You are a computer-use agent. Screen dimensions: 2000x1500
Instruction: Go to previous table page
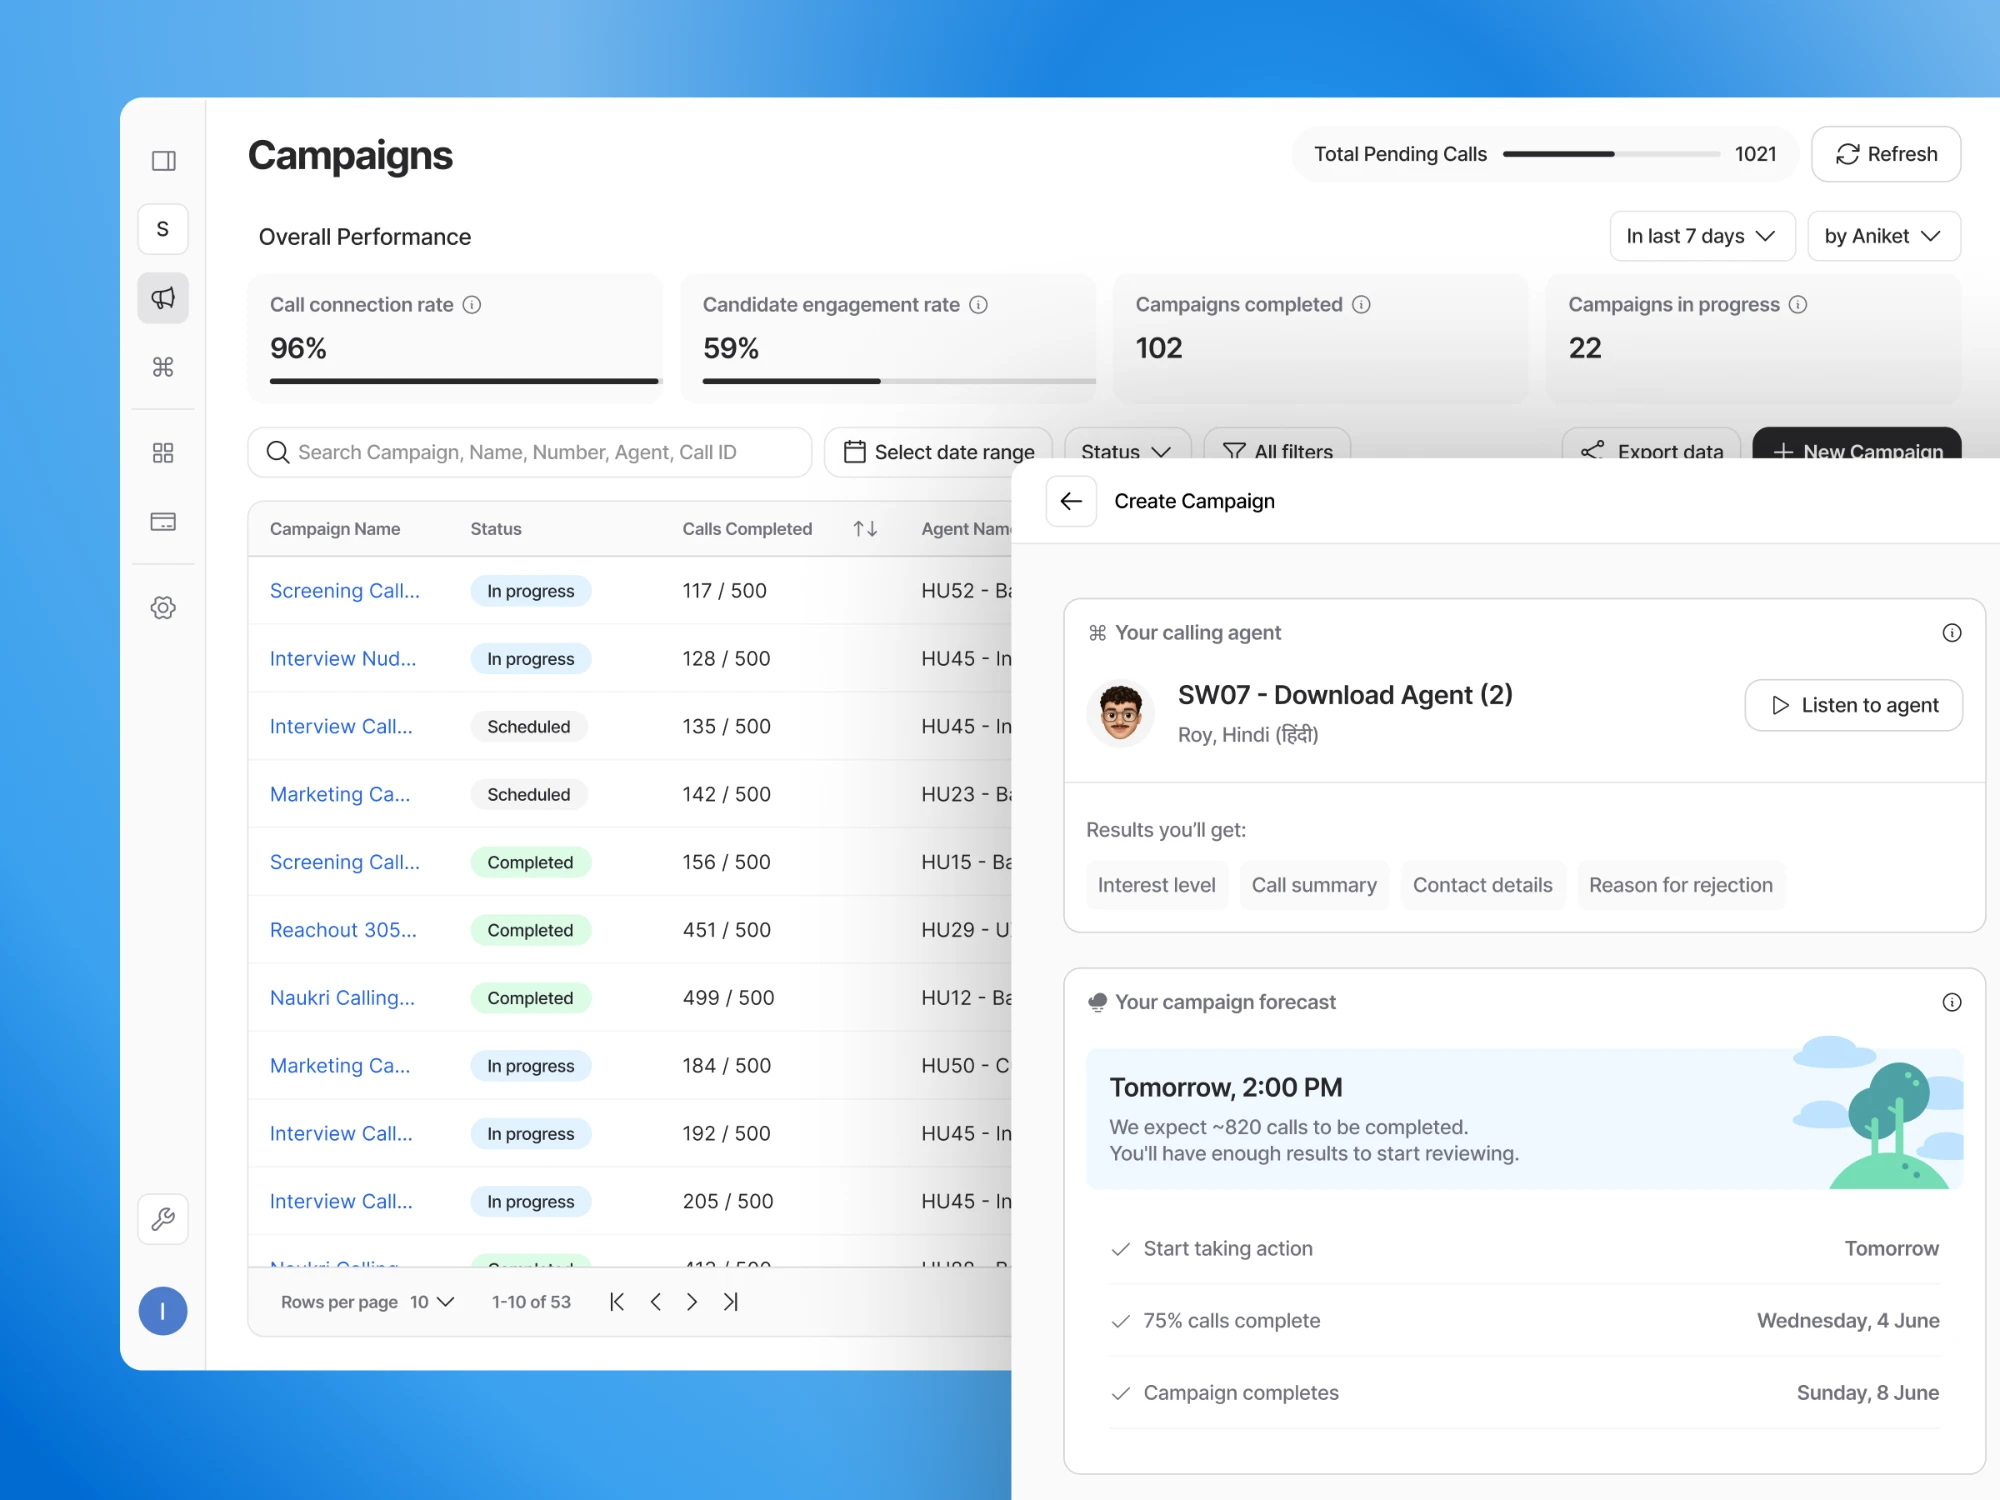click(x=656, y=1302)
